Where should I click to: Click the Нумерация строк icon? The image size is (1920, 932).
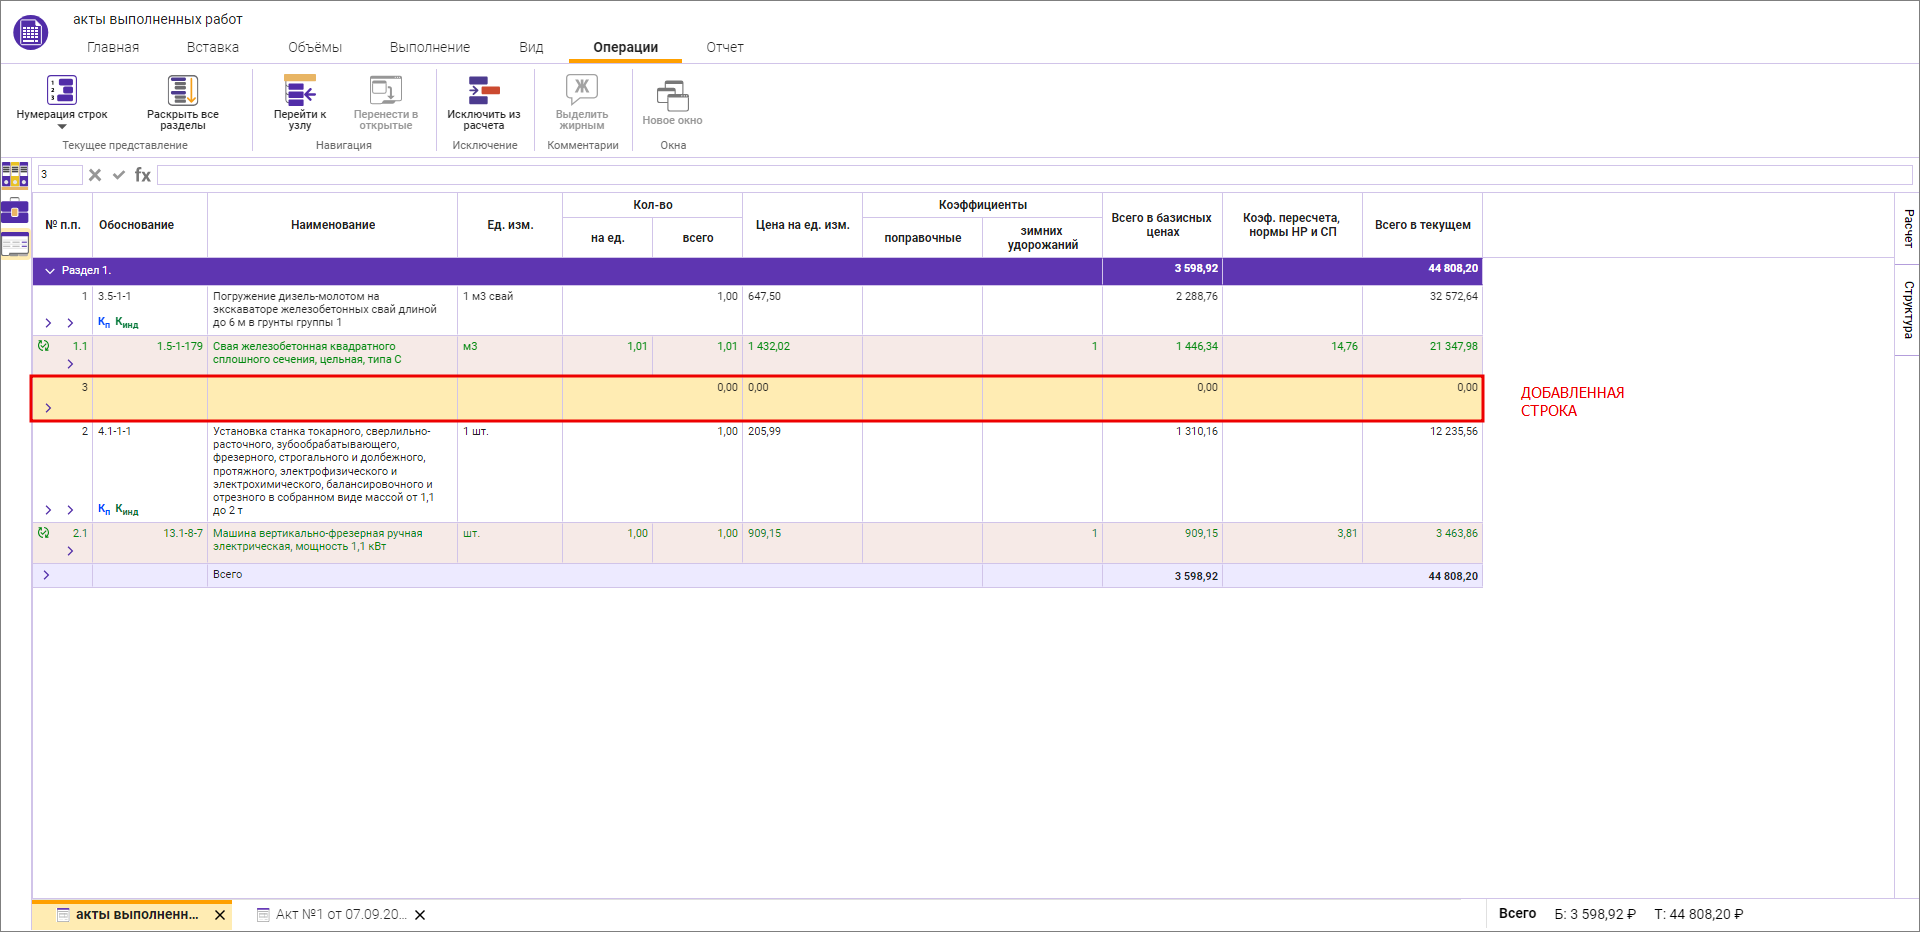[x=62, y=91]
